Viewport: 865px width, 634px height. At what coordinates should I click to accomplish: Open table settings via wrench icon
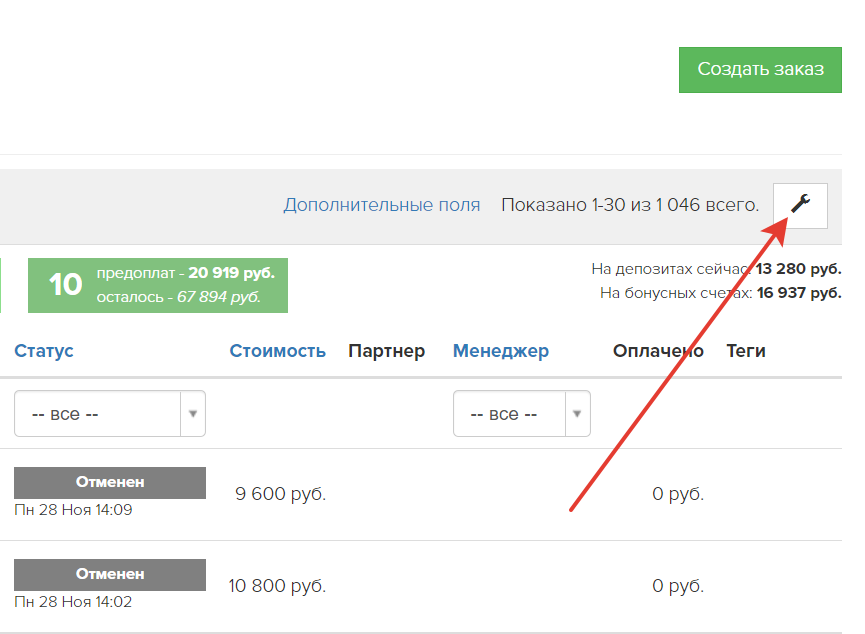(800, 205)
